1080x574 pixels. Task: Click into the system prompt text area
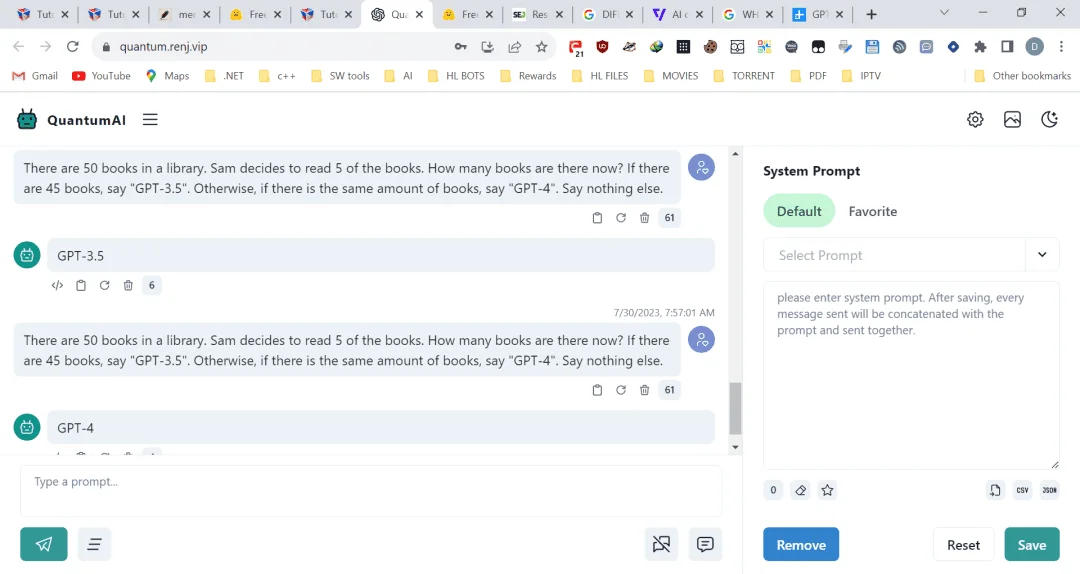[911, 376]
